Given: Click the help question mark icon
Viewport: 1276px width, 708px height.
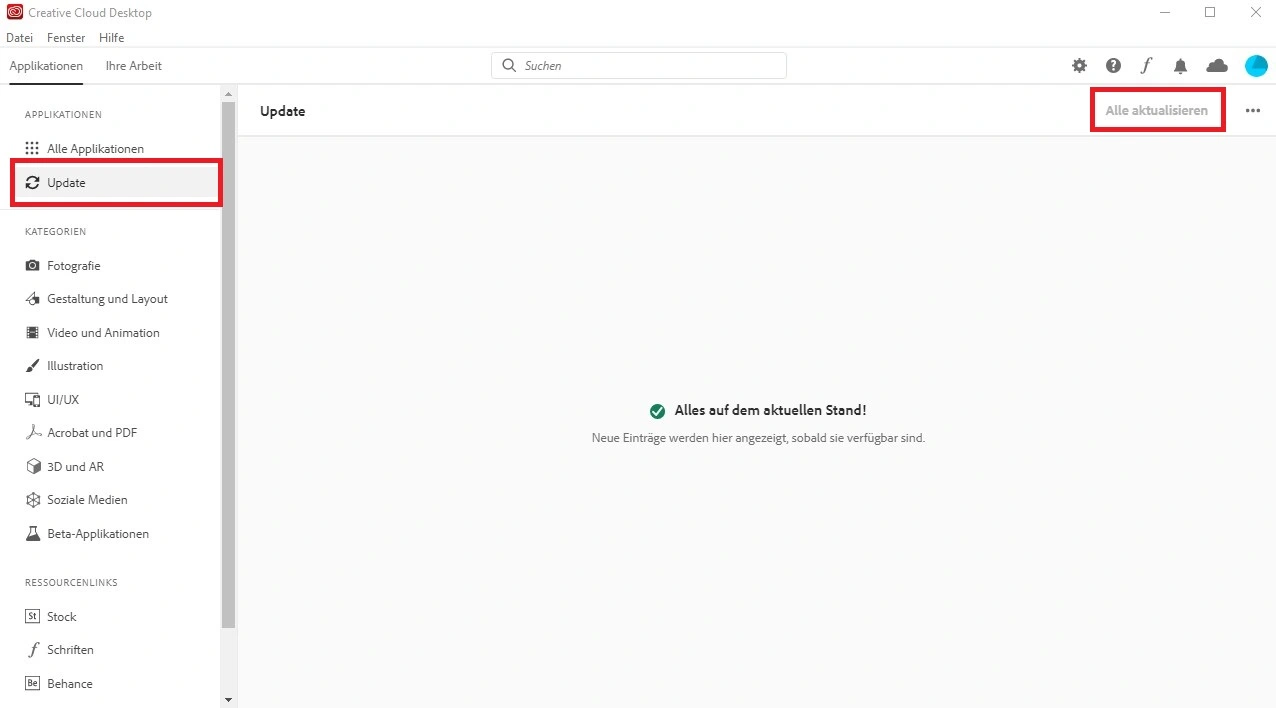Looking at the screenshot, I should coord(1113,66).
